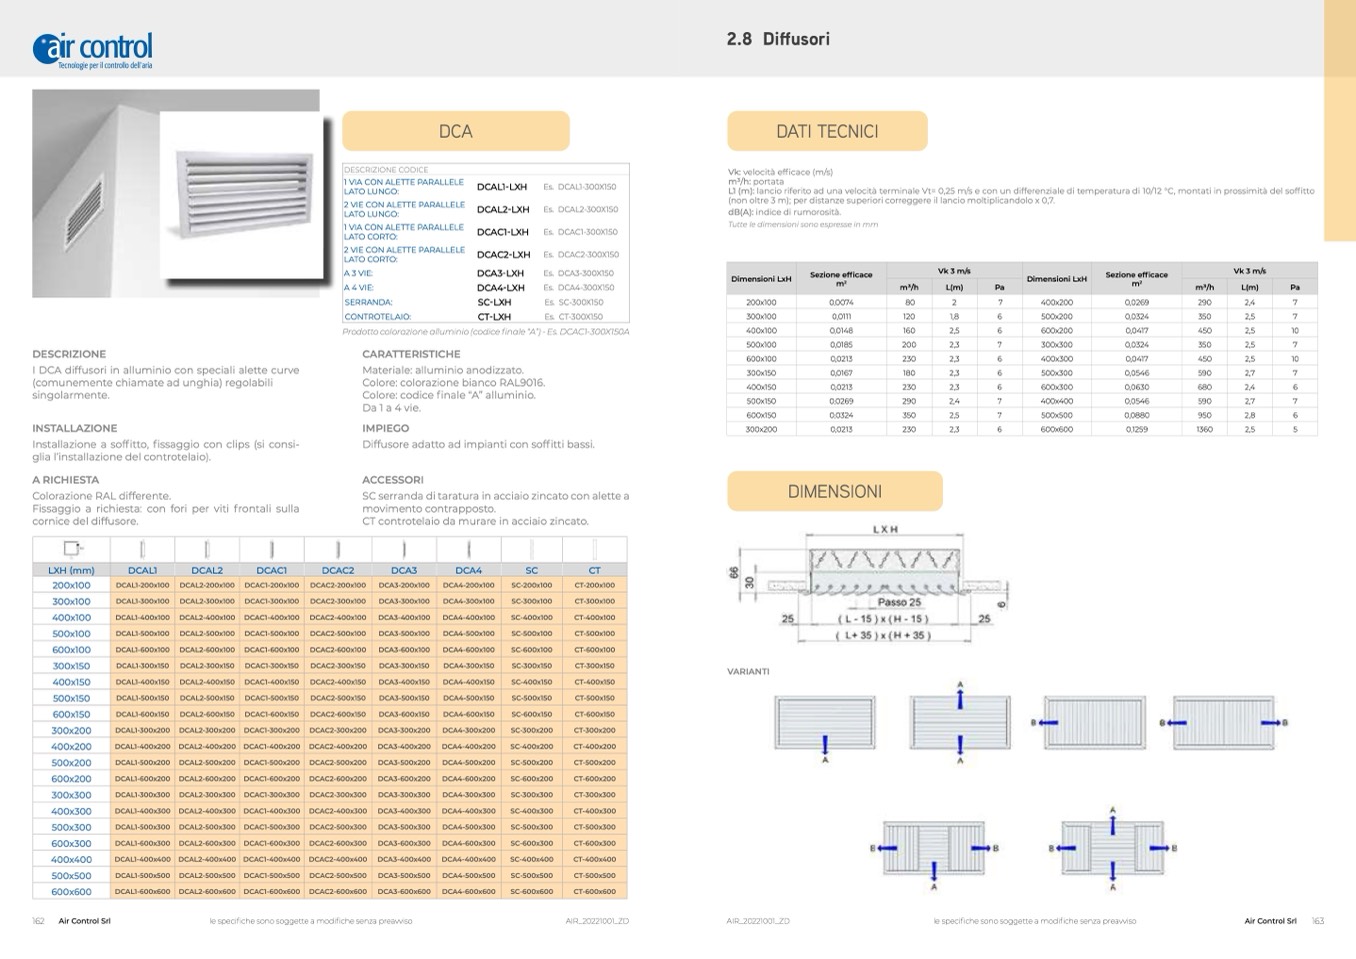Click the DCAC2 column header

point(338,570)
